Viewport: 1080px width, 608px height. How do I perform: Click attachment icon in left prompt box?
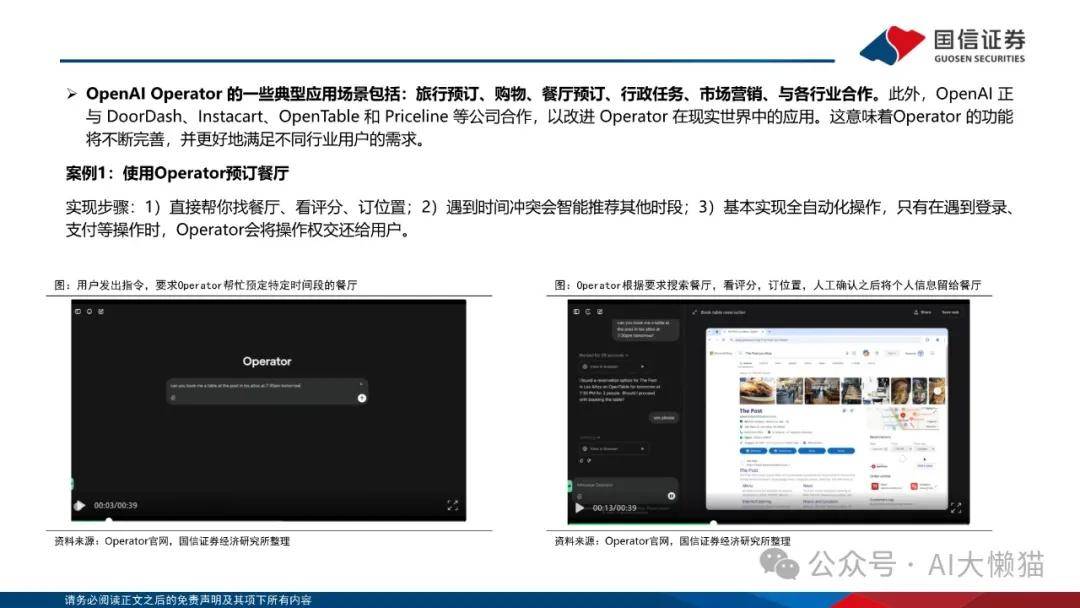(x=173, y=397)
